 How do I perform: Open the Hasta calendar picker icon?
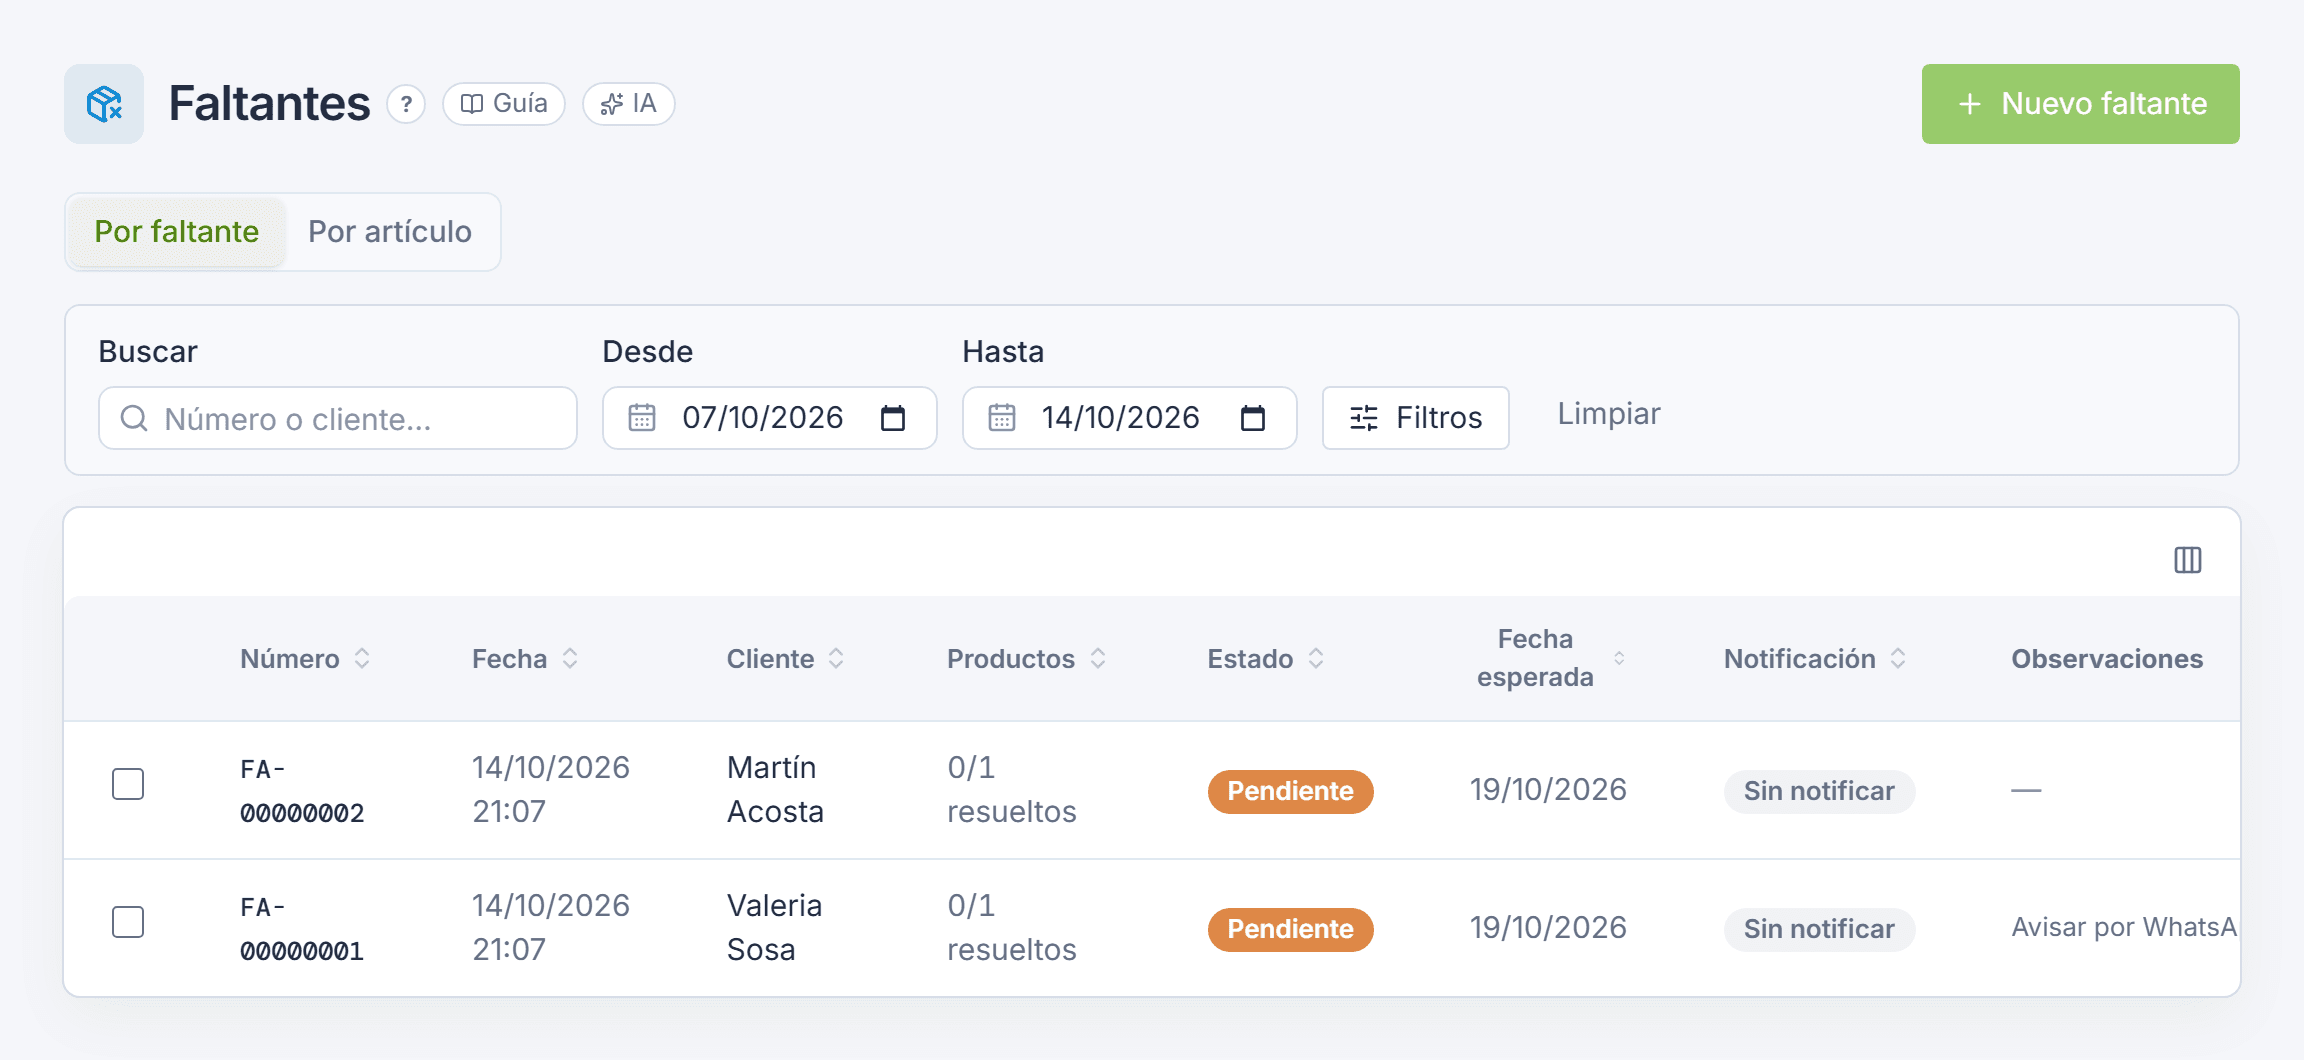coord(1253,418)
